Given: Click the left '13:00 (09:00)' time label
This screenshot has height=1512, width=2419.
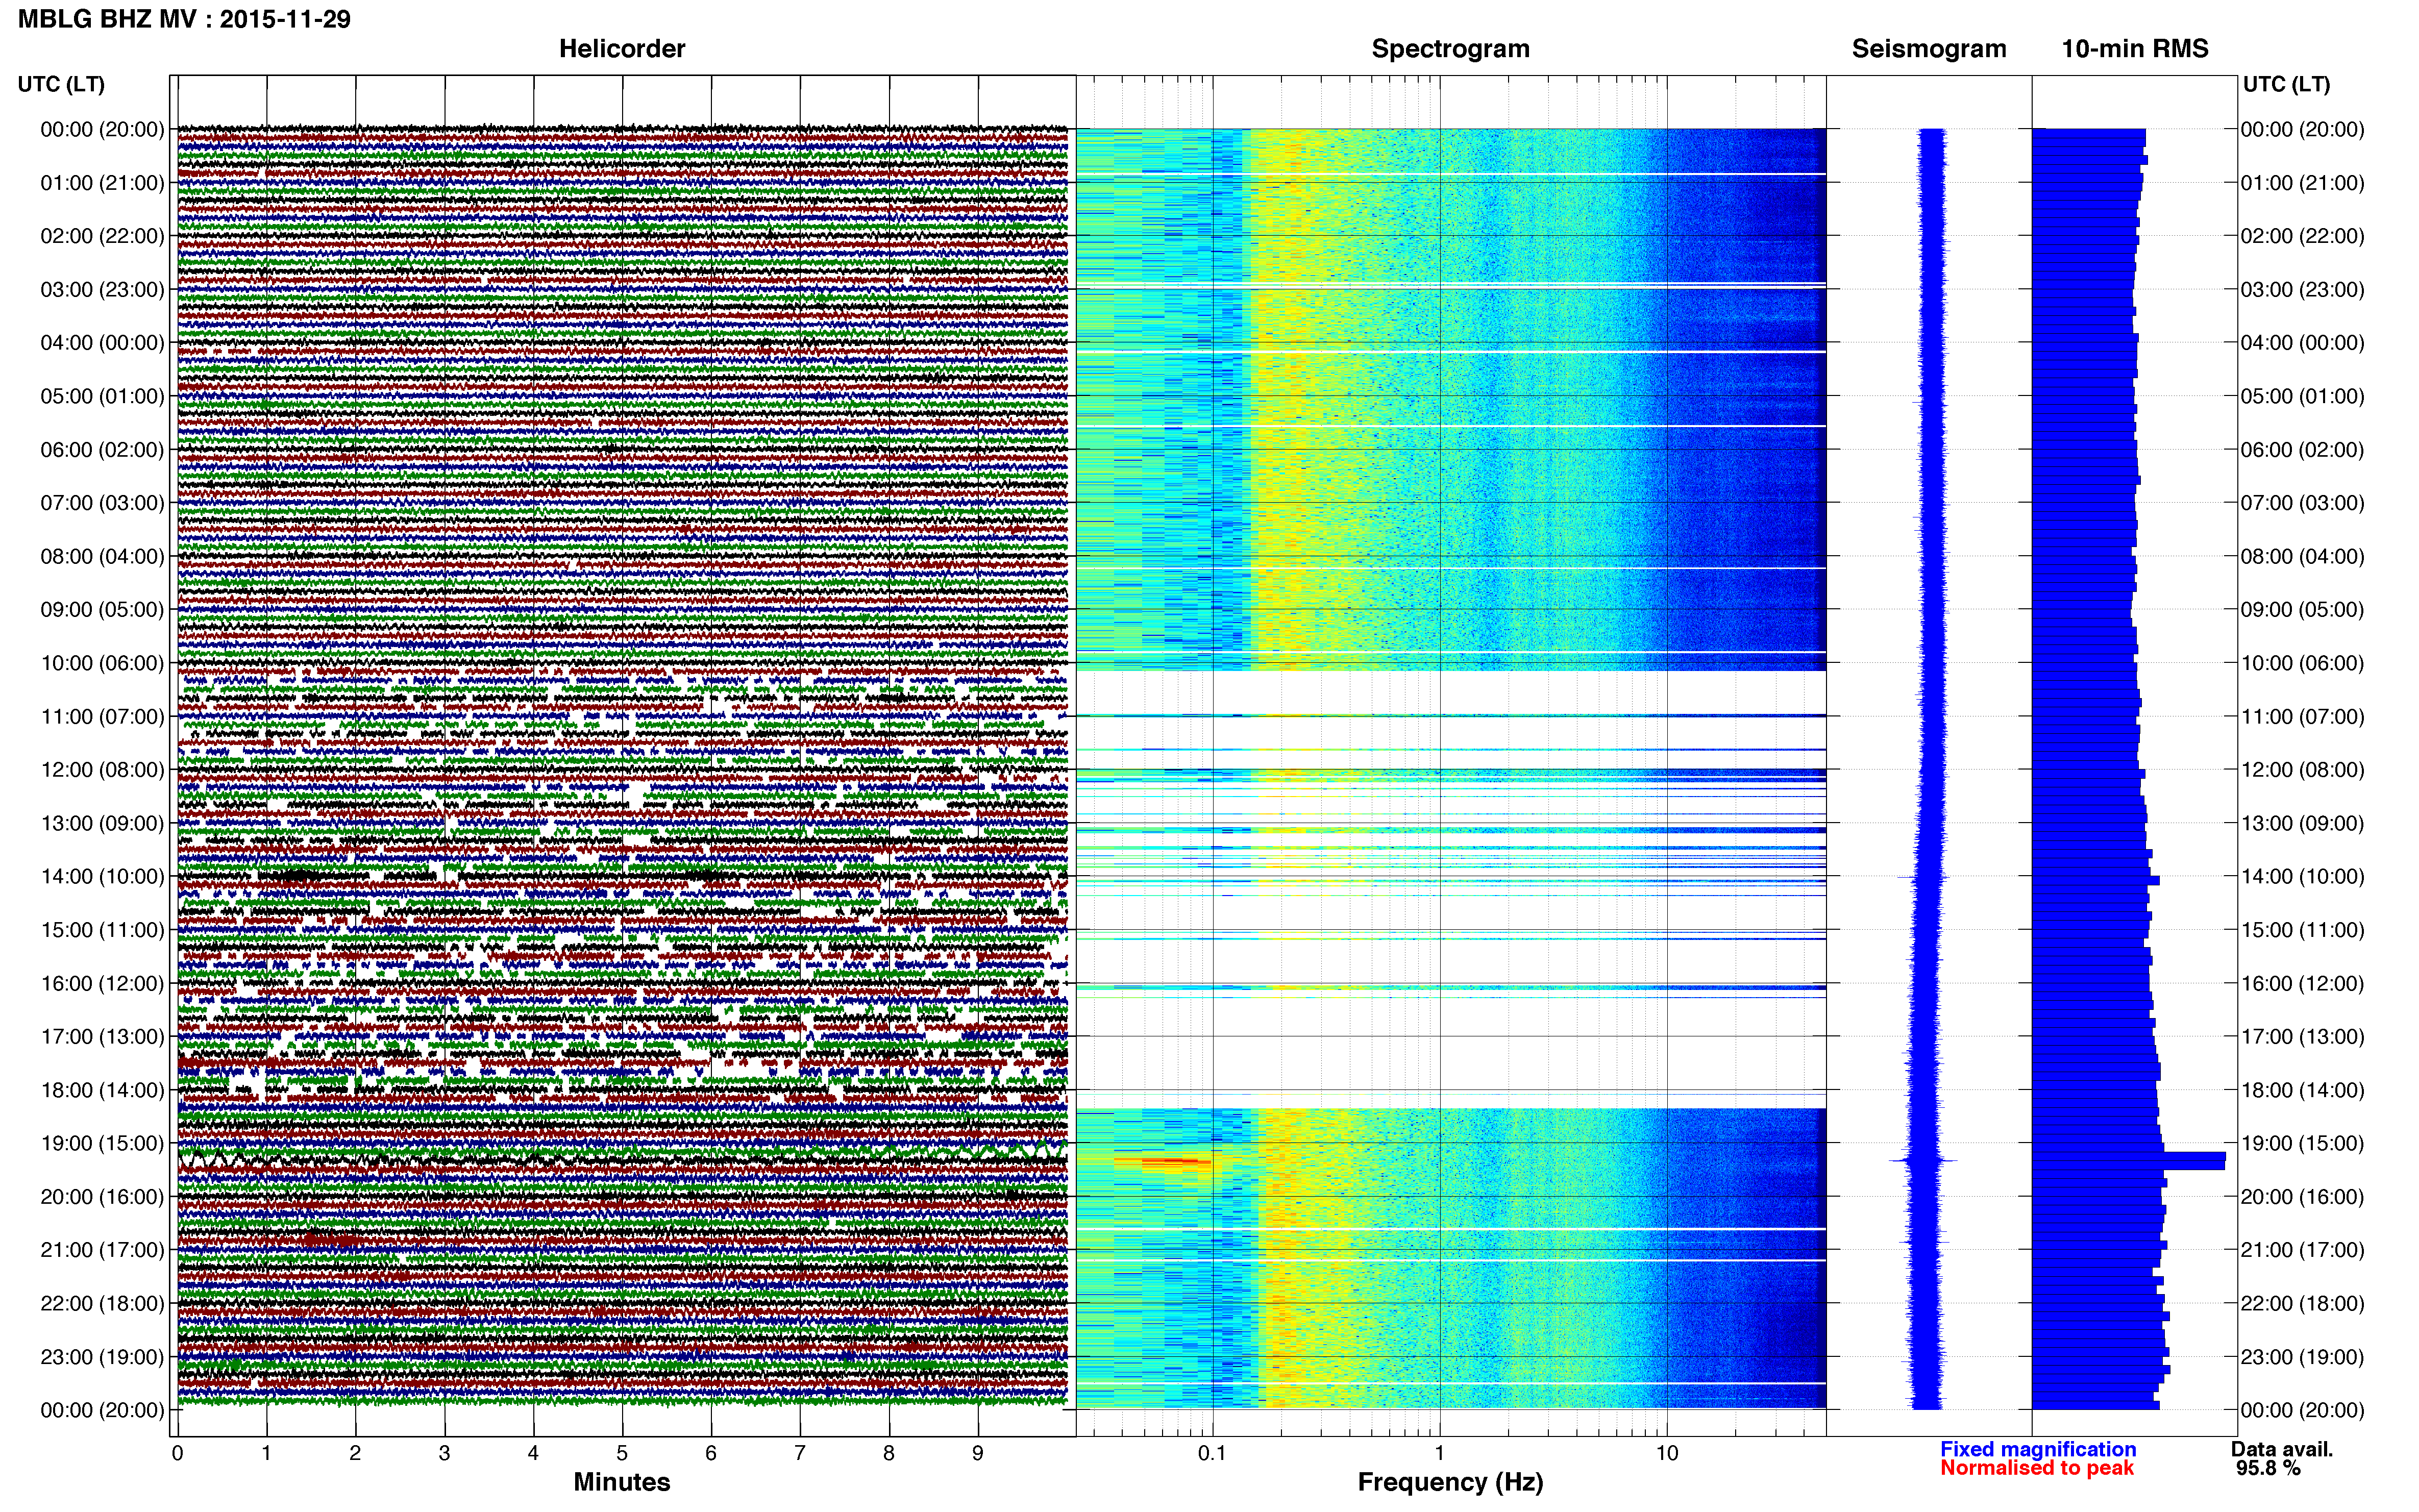Looking at the screenshot, I should 102,823.
